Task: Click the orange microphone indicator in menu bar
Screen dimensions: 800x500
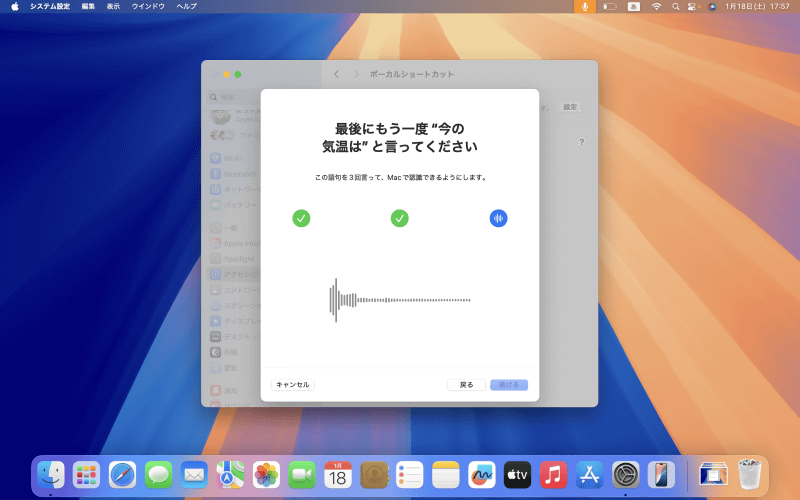Action: point(585,7)
